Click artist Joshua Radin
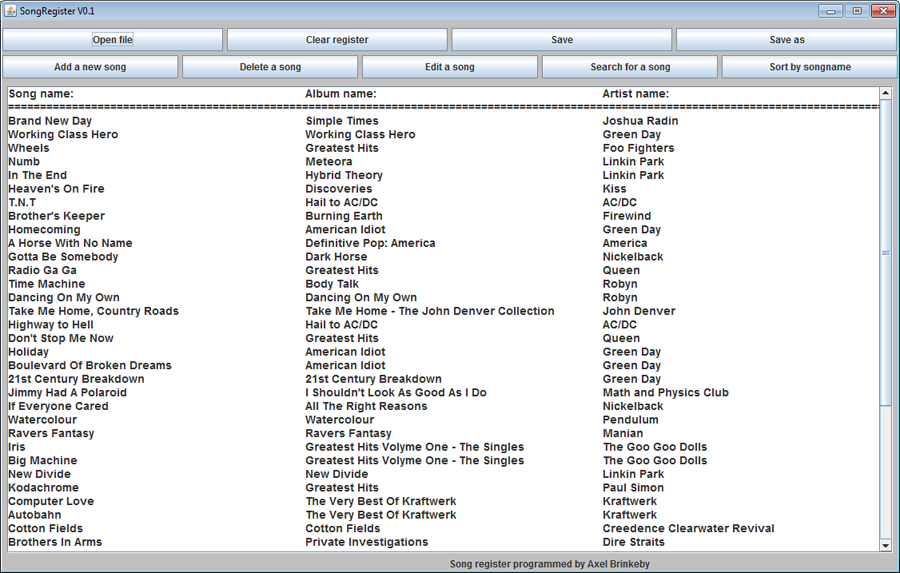900x573 pixels. 641,121
